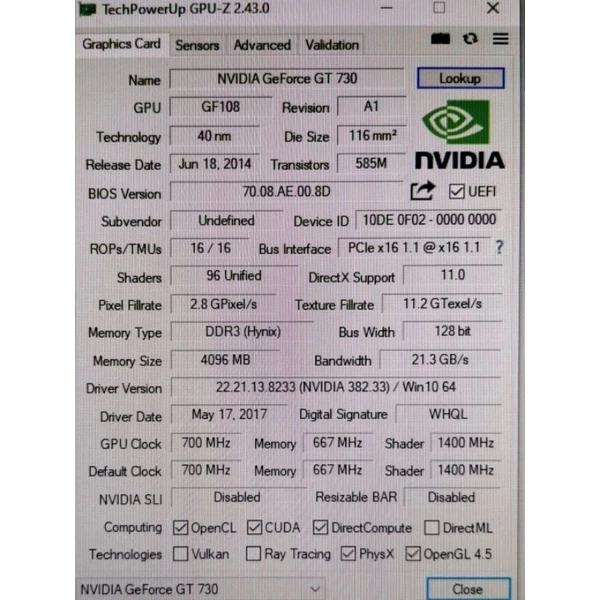Viewport: 600px width, 600px height.
Task: Switch to the Advanced tab
Action: 262,46
